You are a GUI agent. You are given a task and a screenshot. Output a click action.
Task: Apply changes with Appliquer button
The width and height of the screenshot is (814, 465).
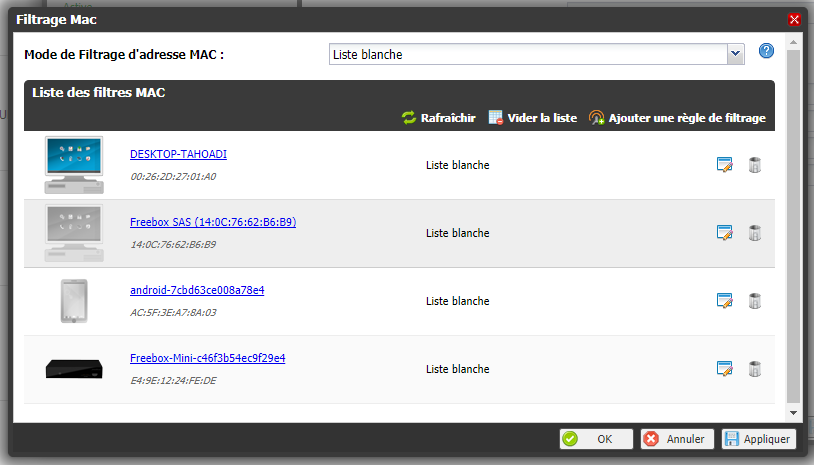[x=758, y=439]
